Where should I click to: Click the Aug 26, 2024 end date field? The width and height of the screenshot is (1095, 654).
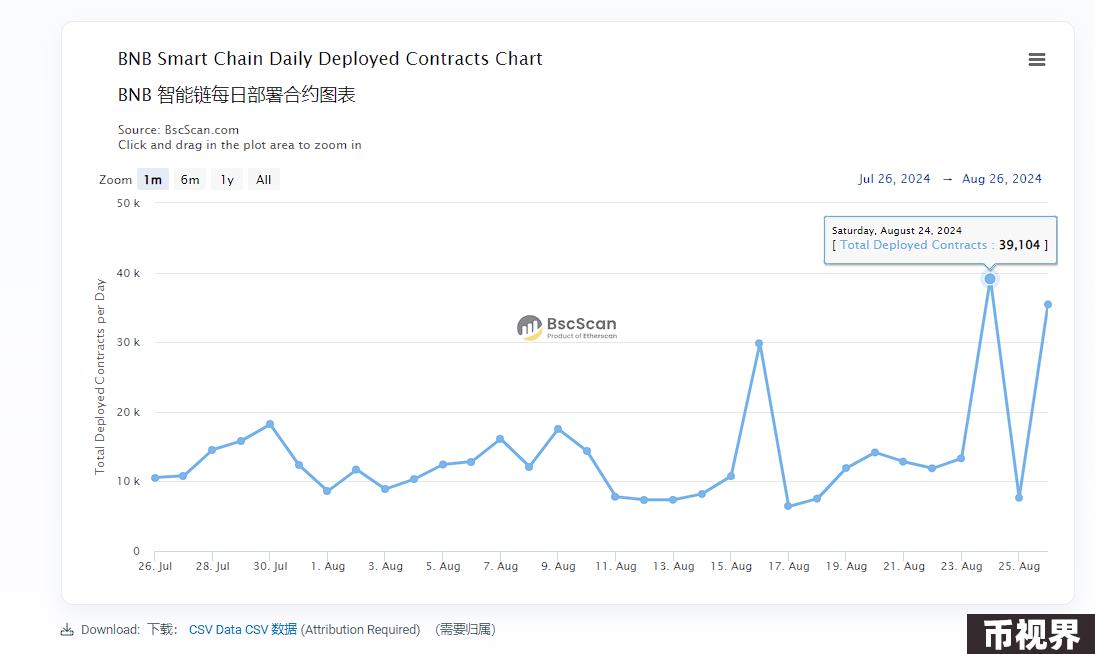(x=1001, y=179)
